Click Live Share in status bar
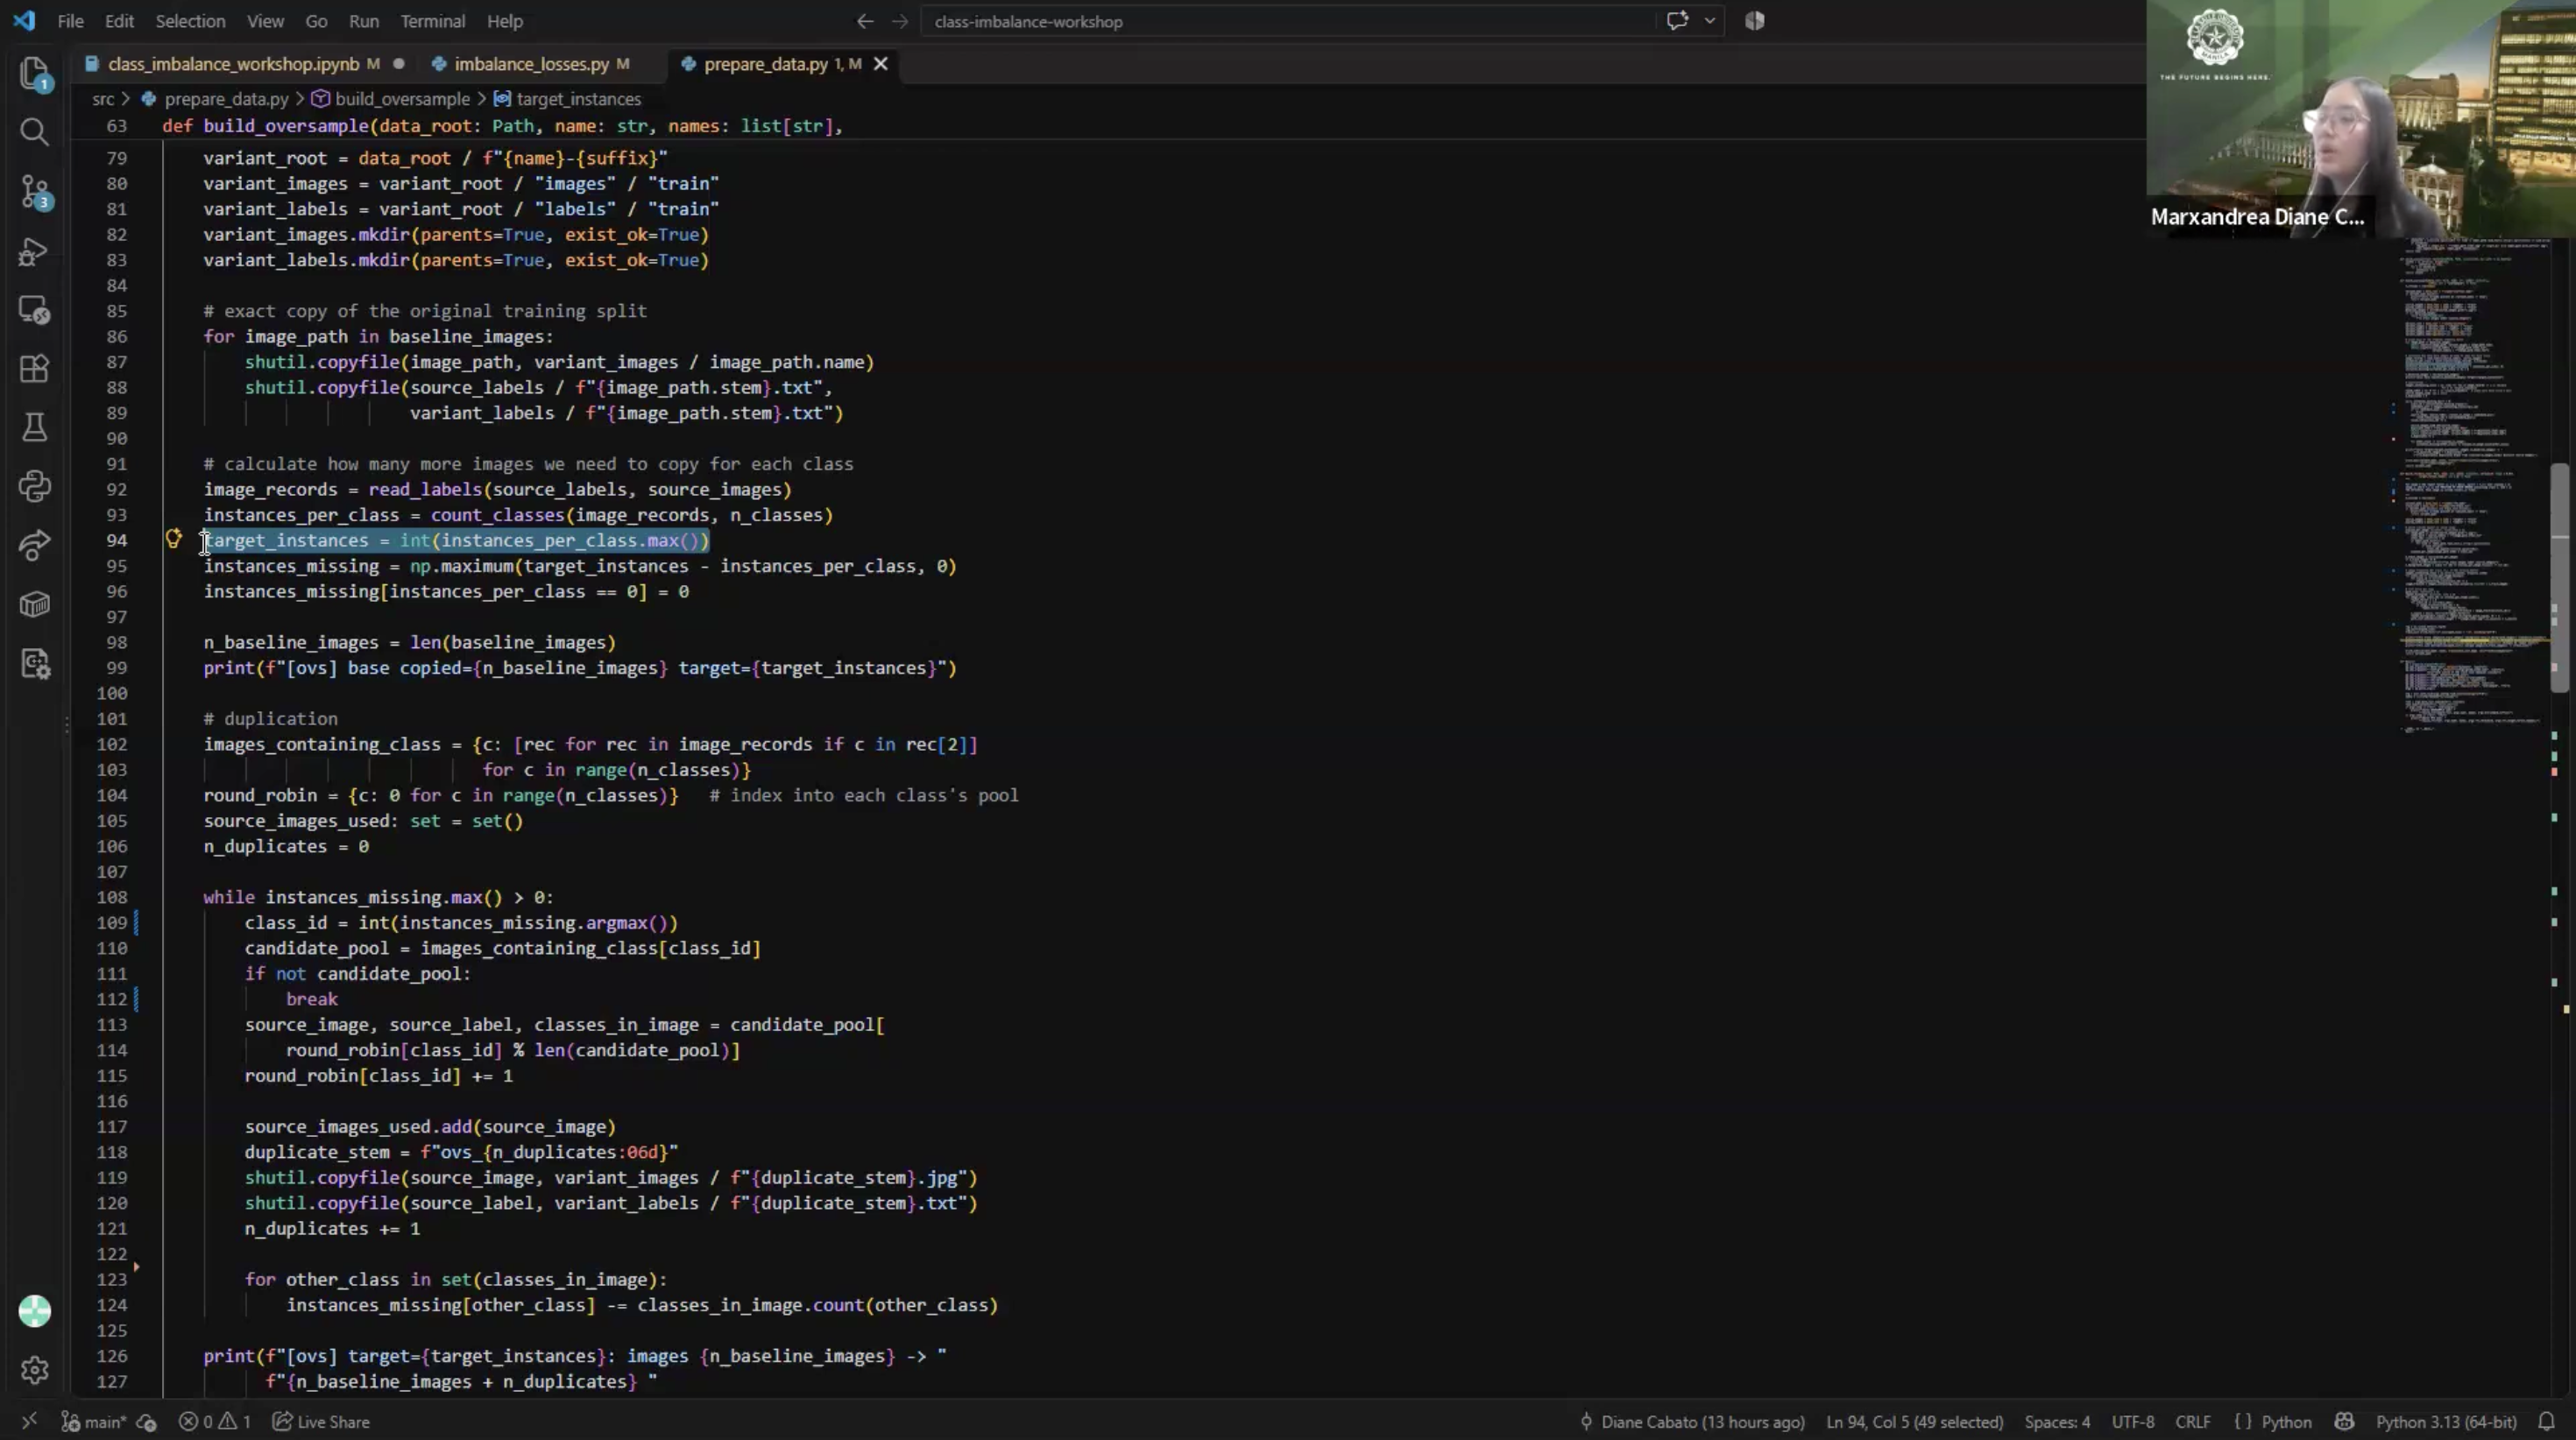2576x1440 pixels. [321, 1421]
